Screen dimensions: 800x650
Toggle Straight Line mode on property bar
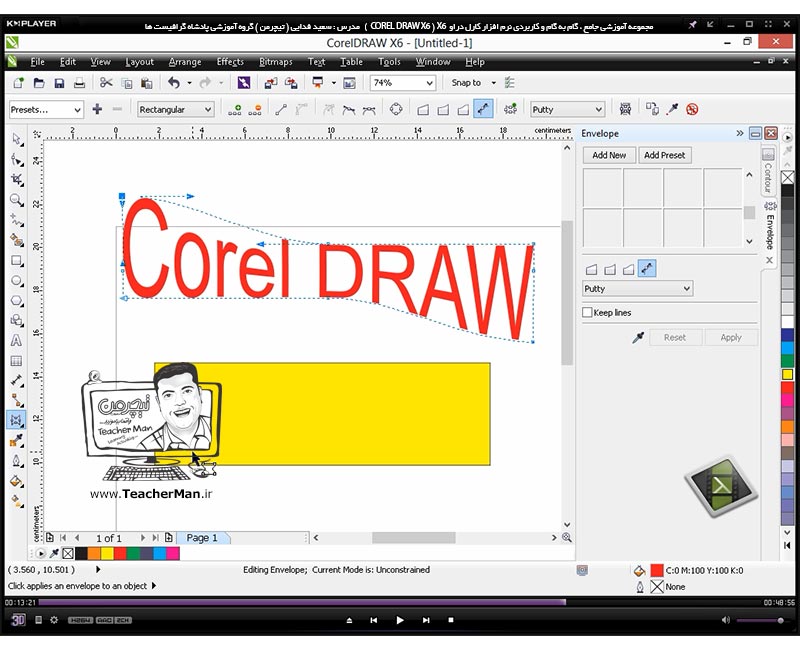click(x=423, y=109)
